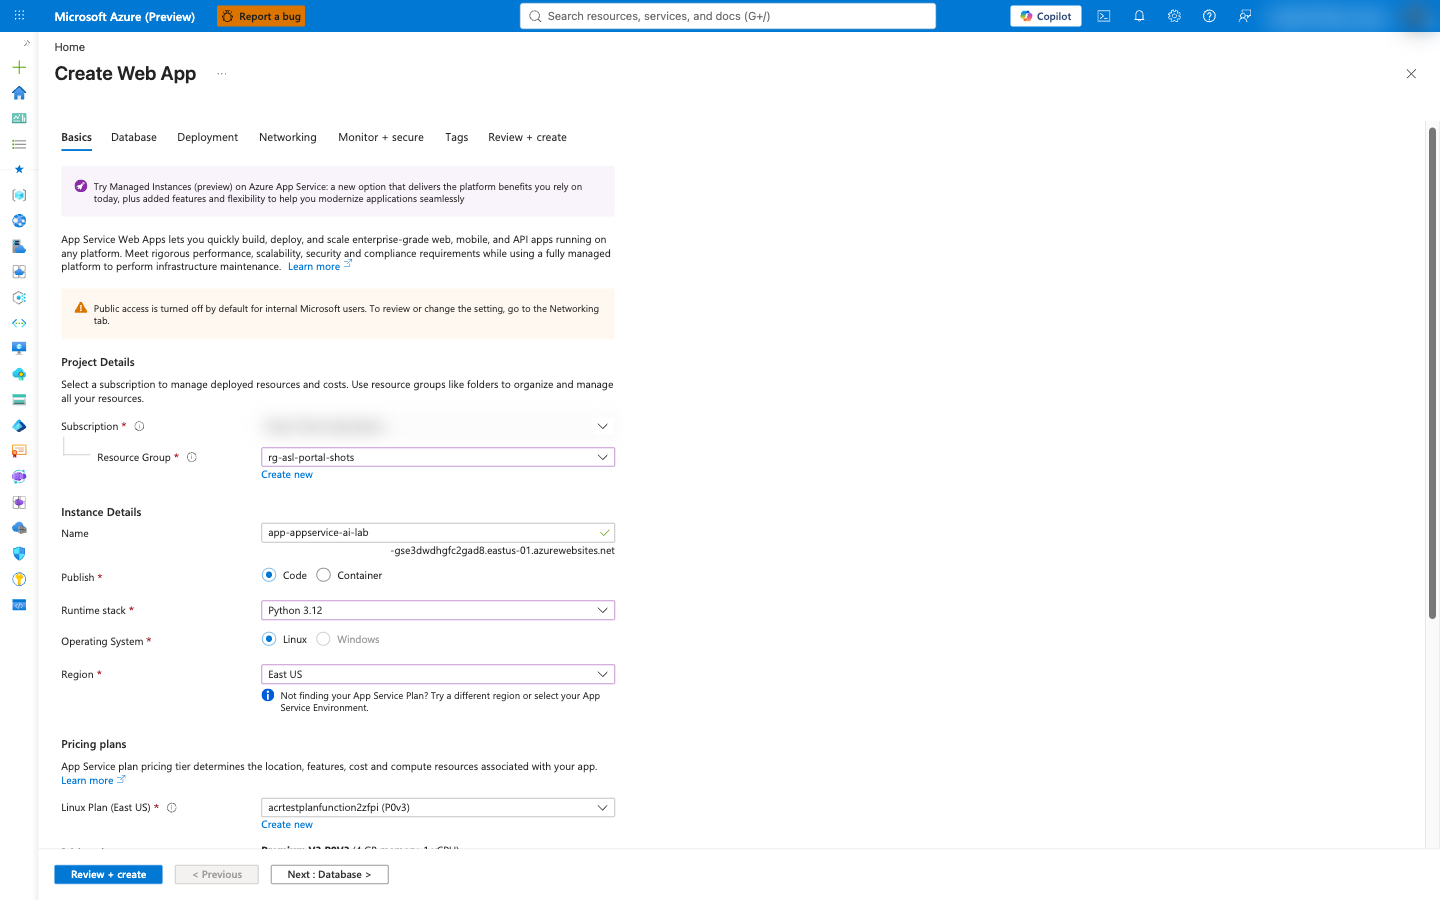Click the azurewebsites.net domain suffix text

[x=503, y=551]
